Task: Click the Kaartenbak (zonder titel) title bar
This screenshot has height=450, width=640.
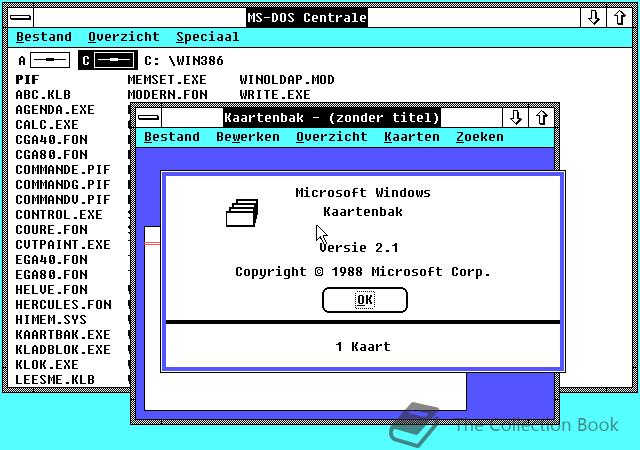Action: pyautogui.click(x=331, y=118)
